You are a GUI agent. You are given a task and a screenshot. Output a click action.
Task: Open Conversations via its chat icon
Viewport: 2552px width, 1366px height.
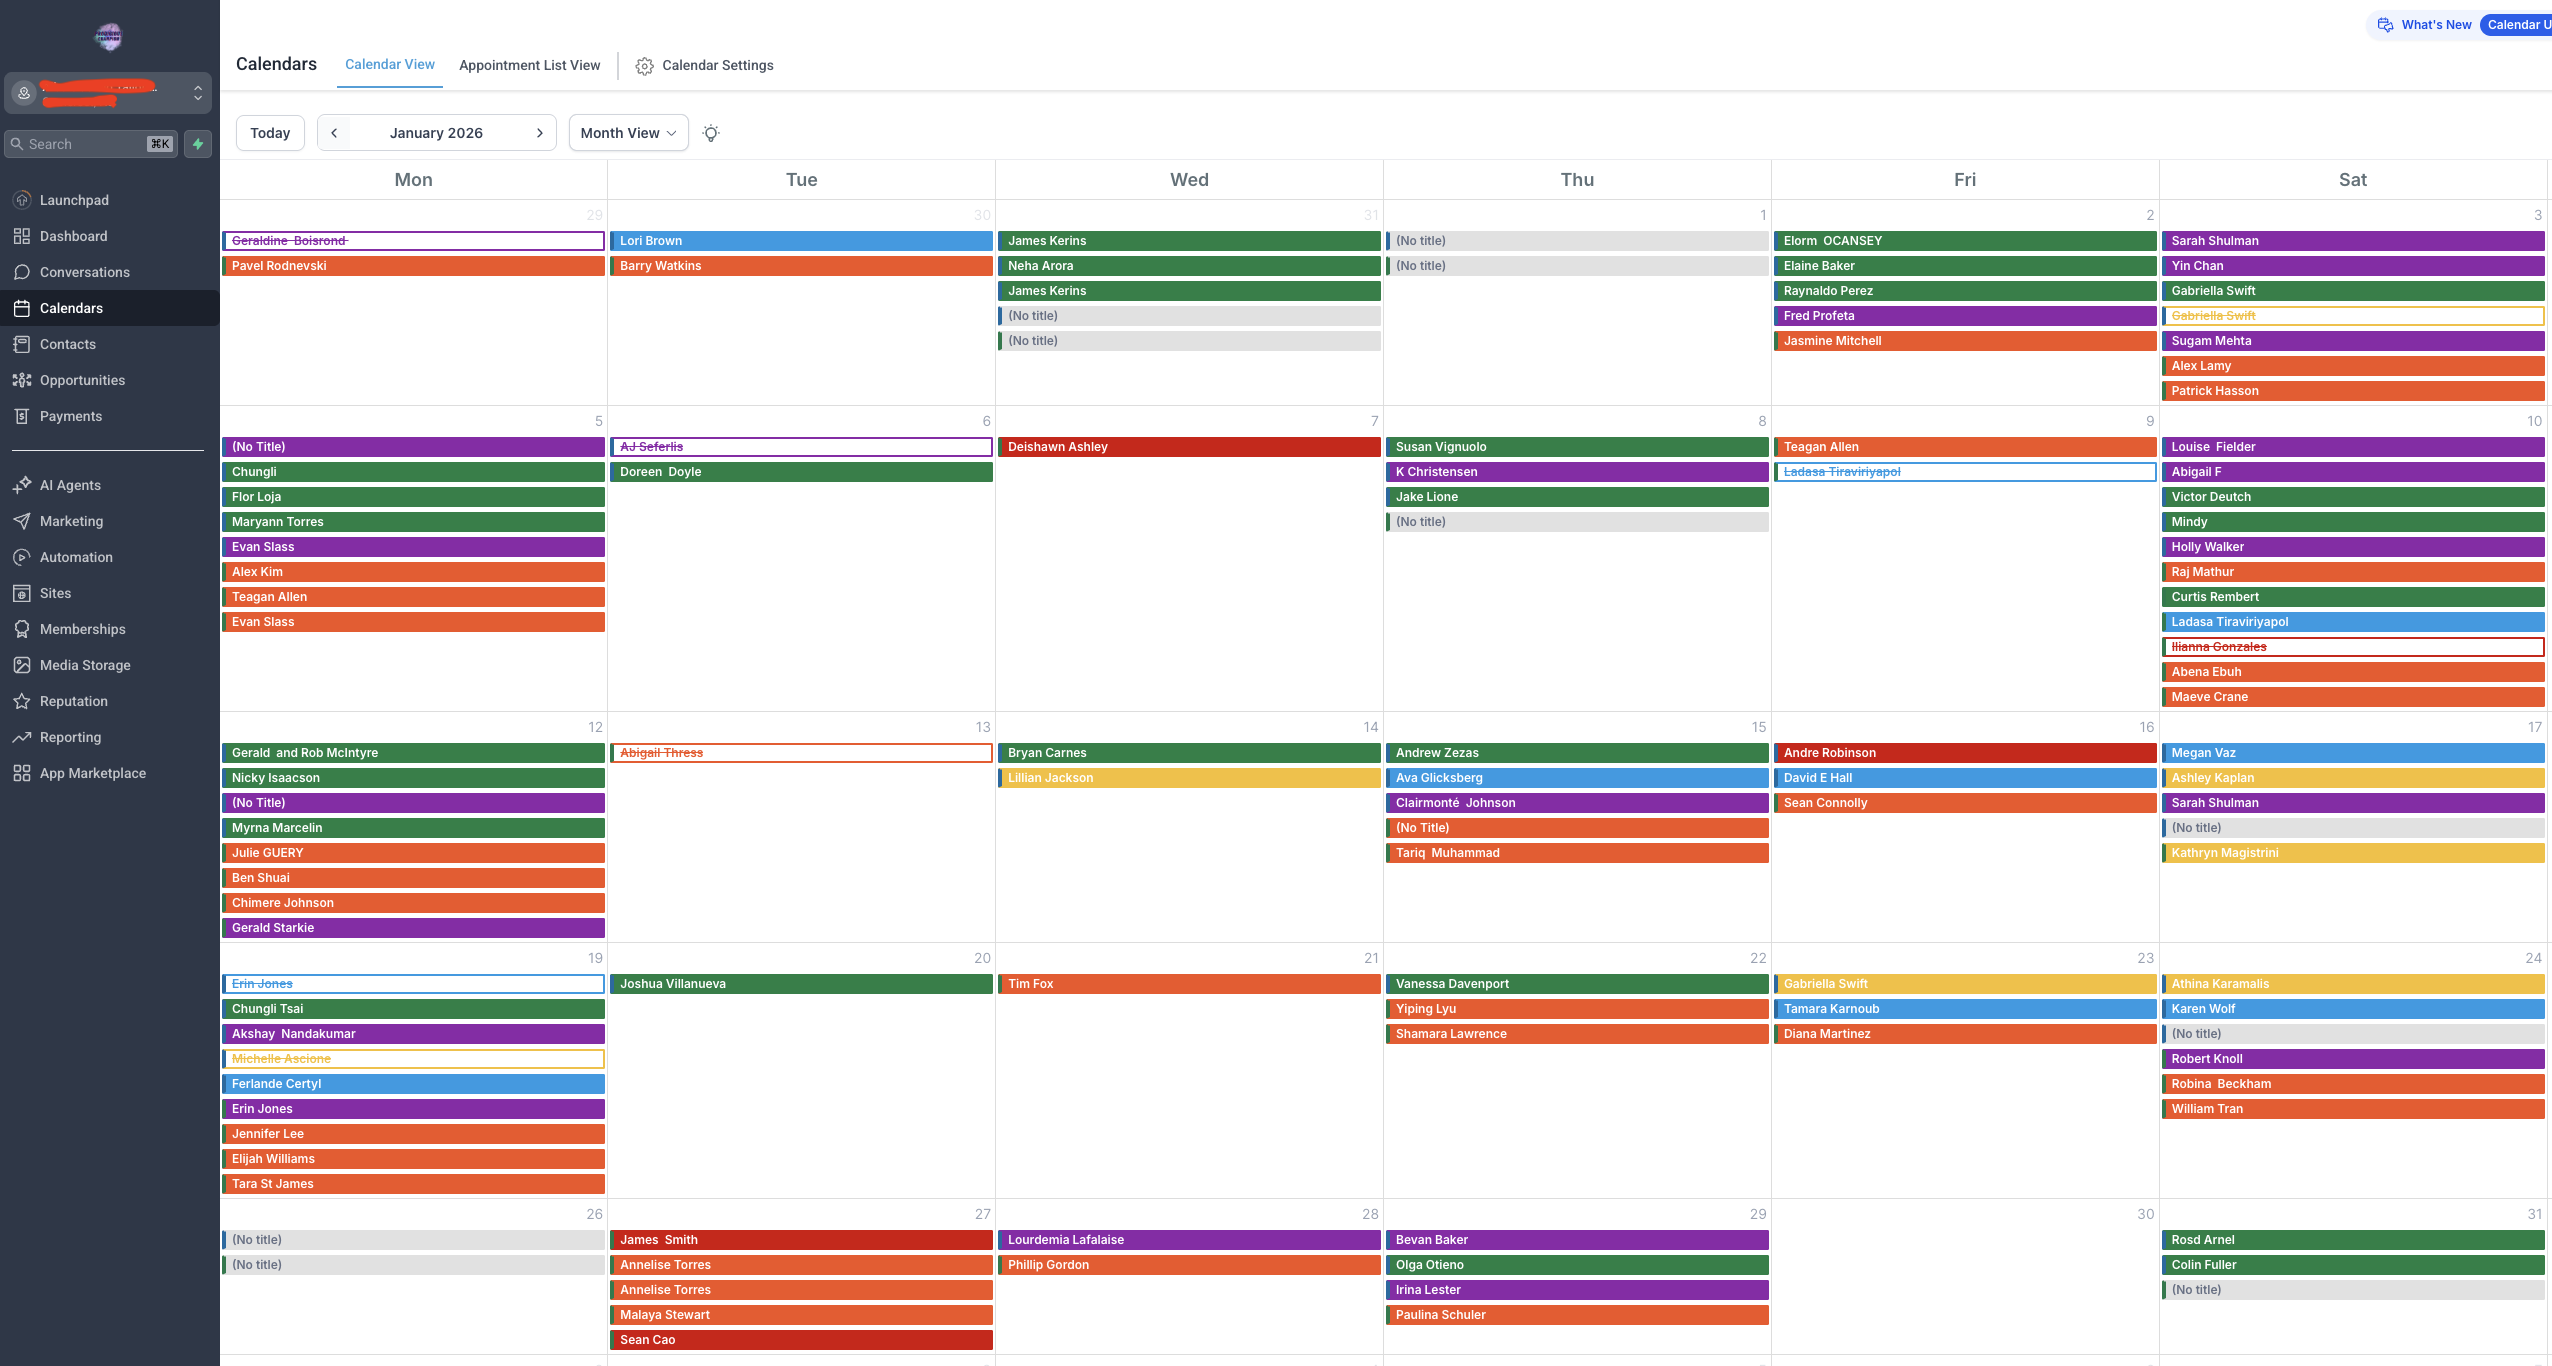(x=22, y=272)
